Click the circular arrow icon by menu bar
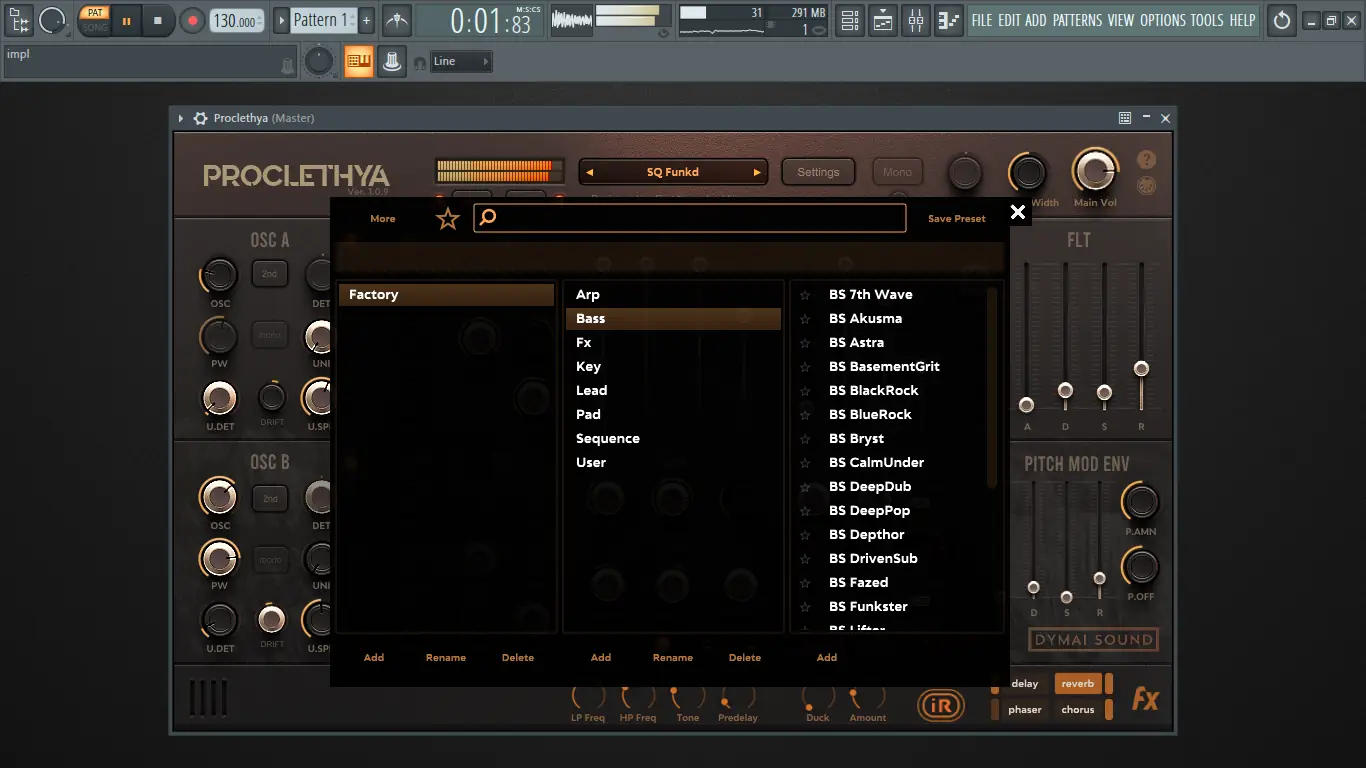1366x768 pixels. [1281, 20]
